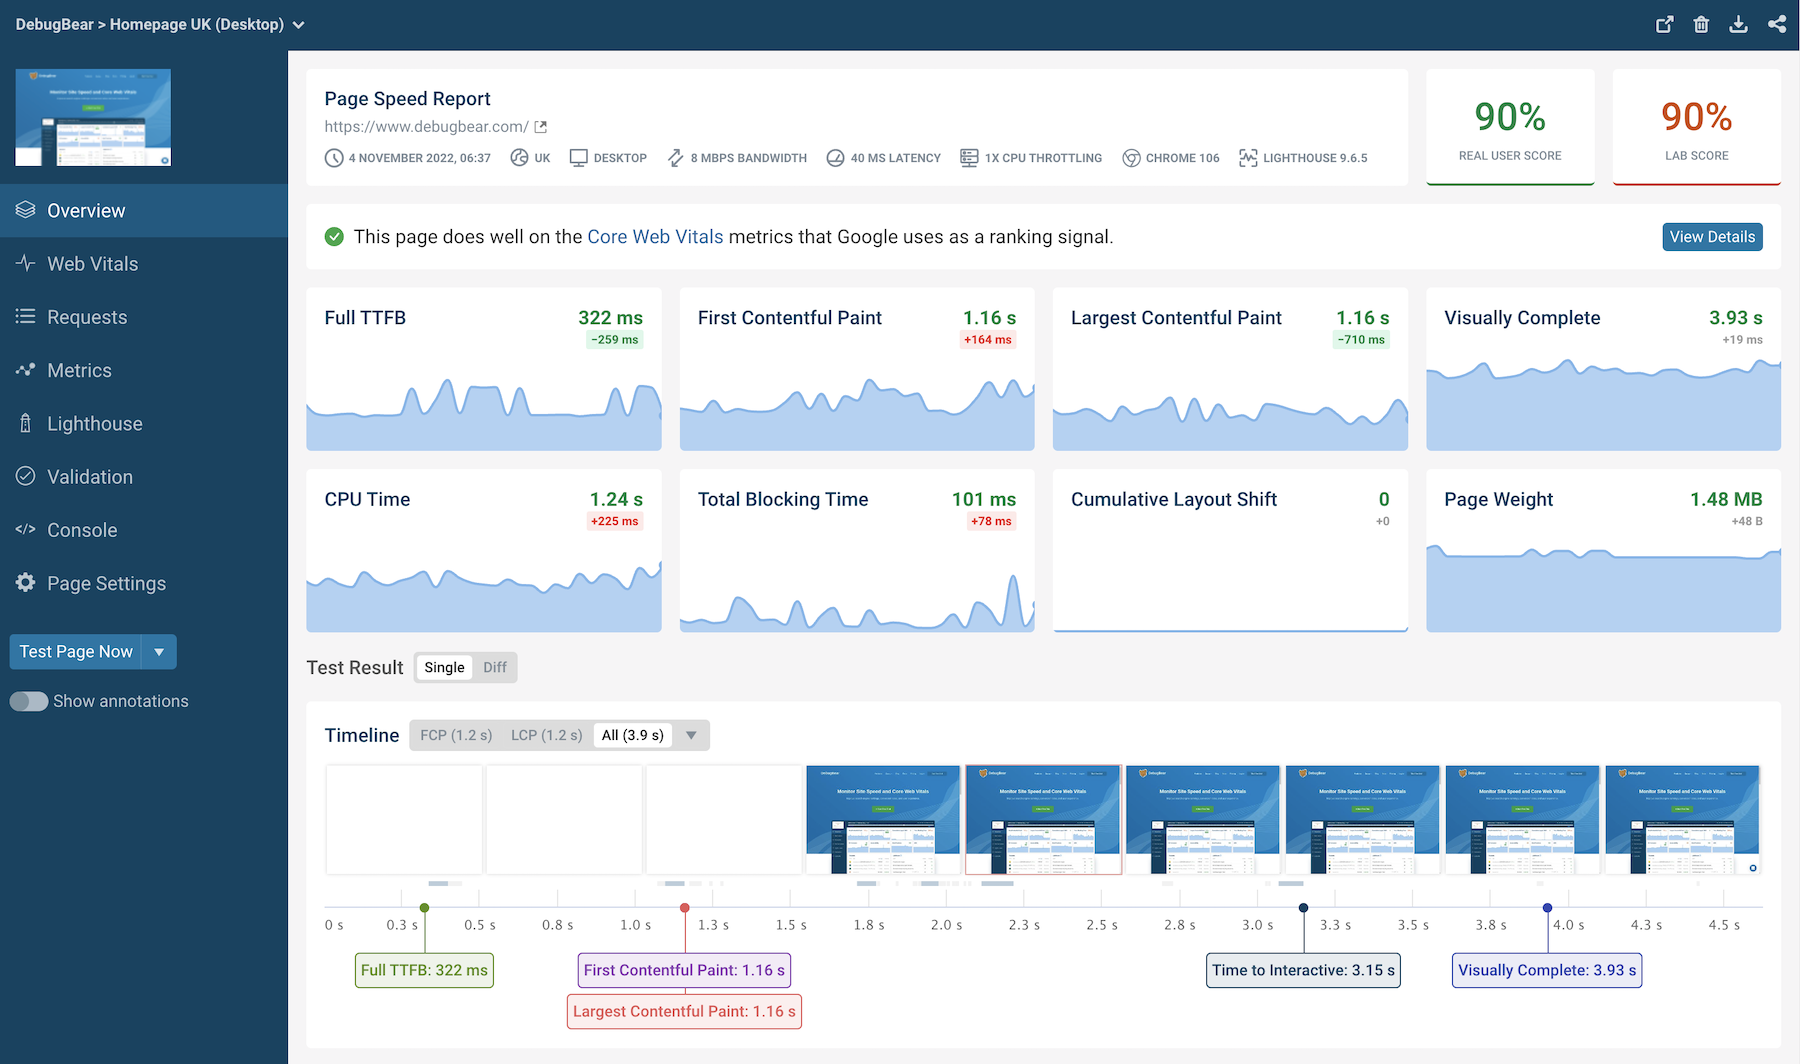Open the Visually Complete metric card
Viewport: 1800px width, 1064px height.
tap(1603, 369)
